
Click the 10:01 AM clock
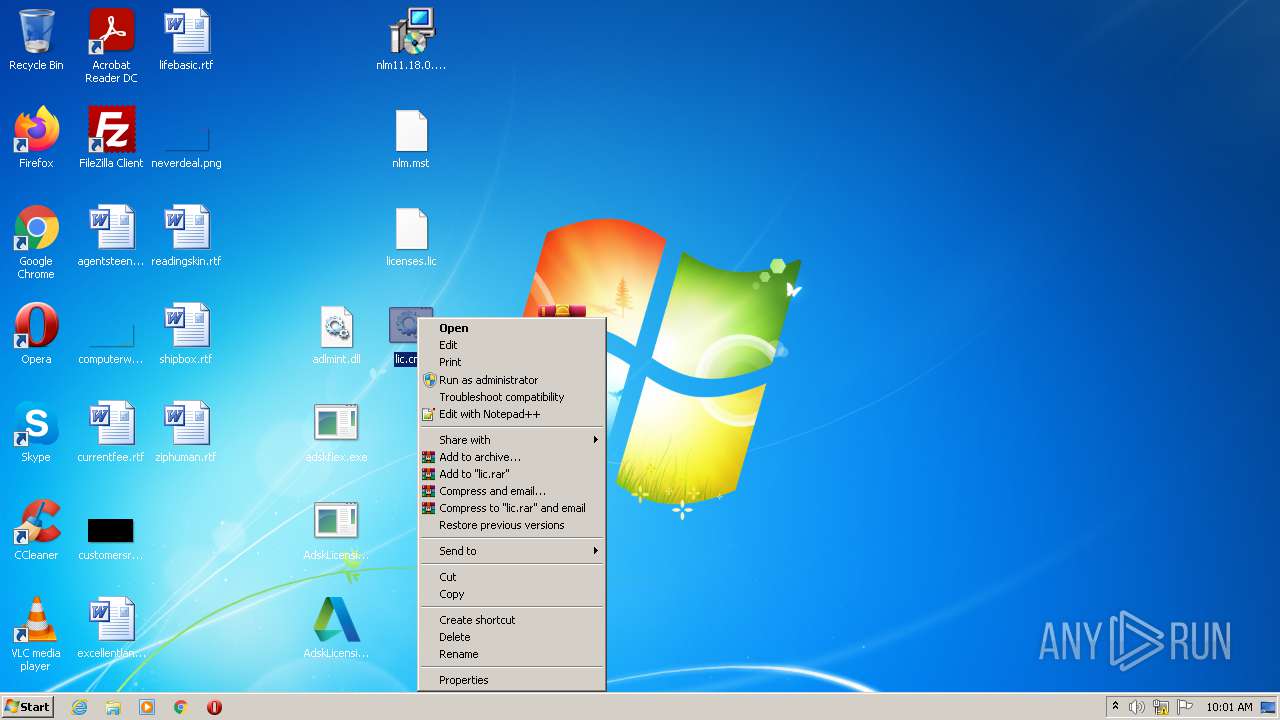tap(1229, 707)
